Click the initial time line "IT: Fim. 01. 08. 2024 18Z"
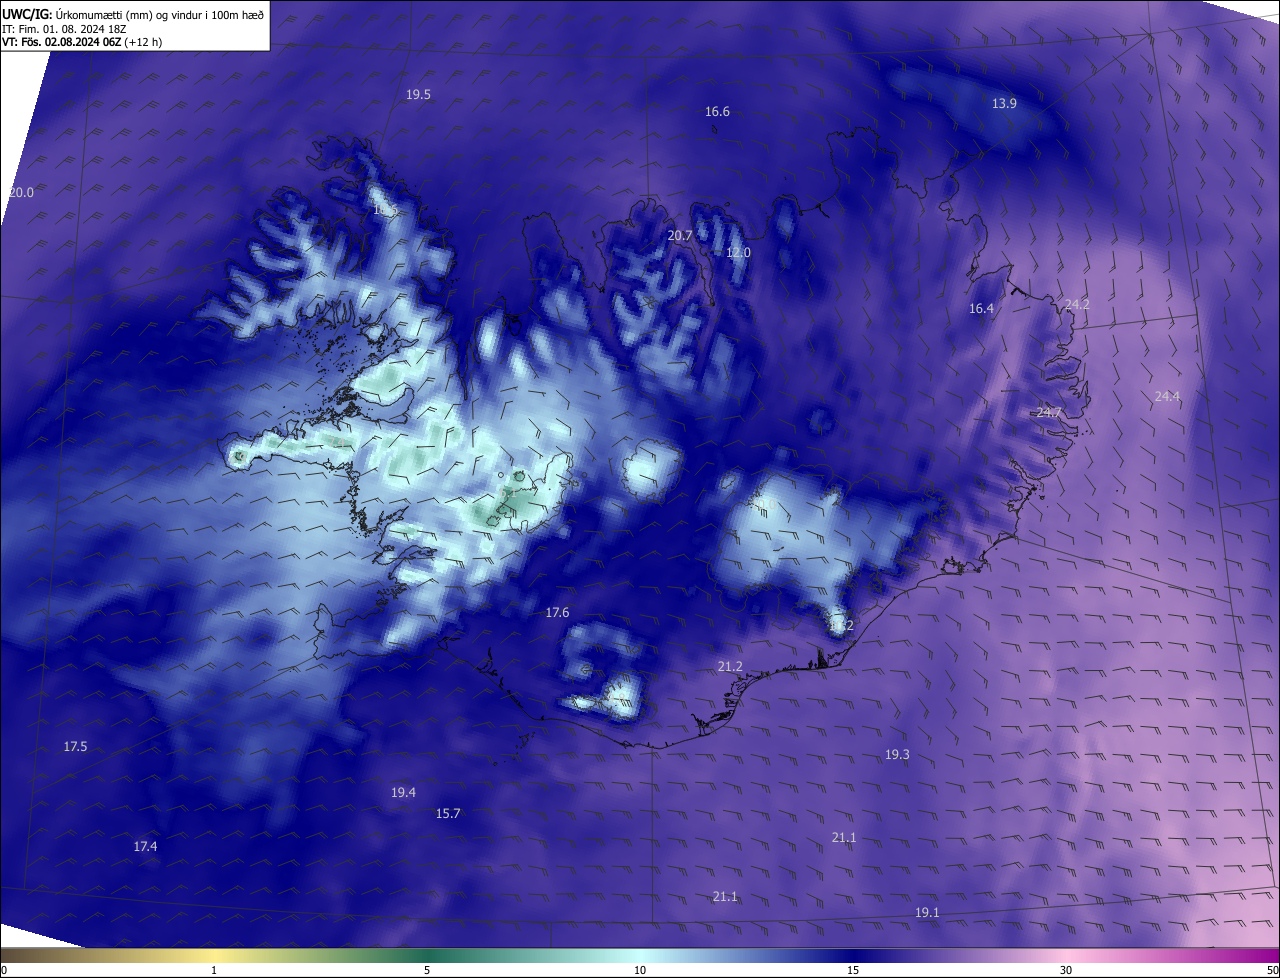Viewport: 1280px width, 978px height. click(x=64, y=29)
